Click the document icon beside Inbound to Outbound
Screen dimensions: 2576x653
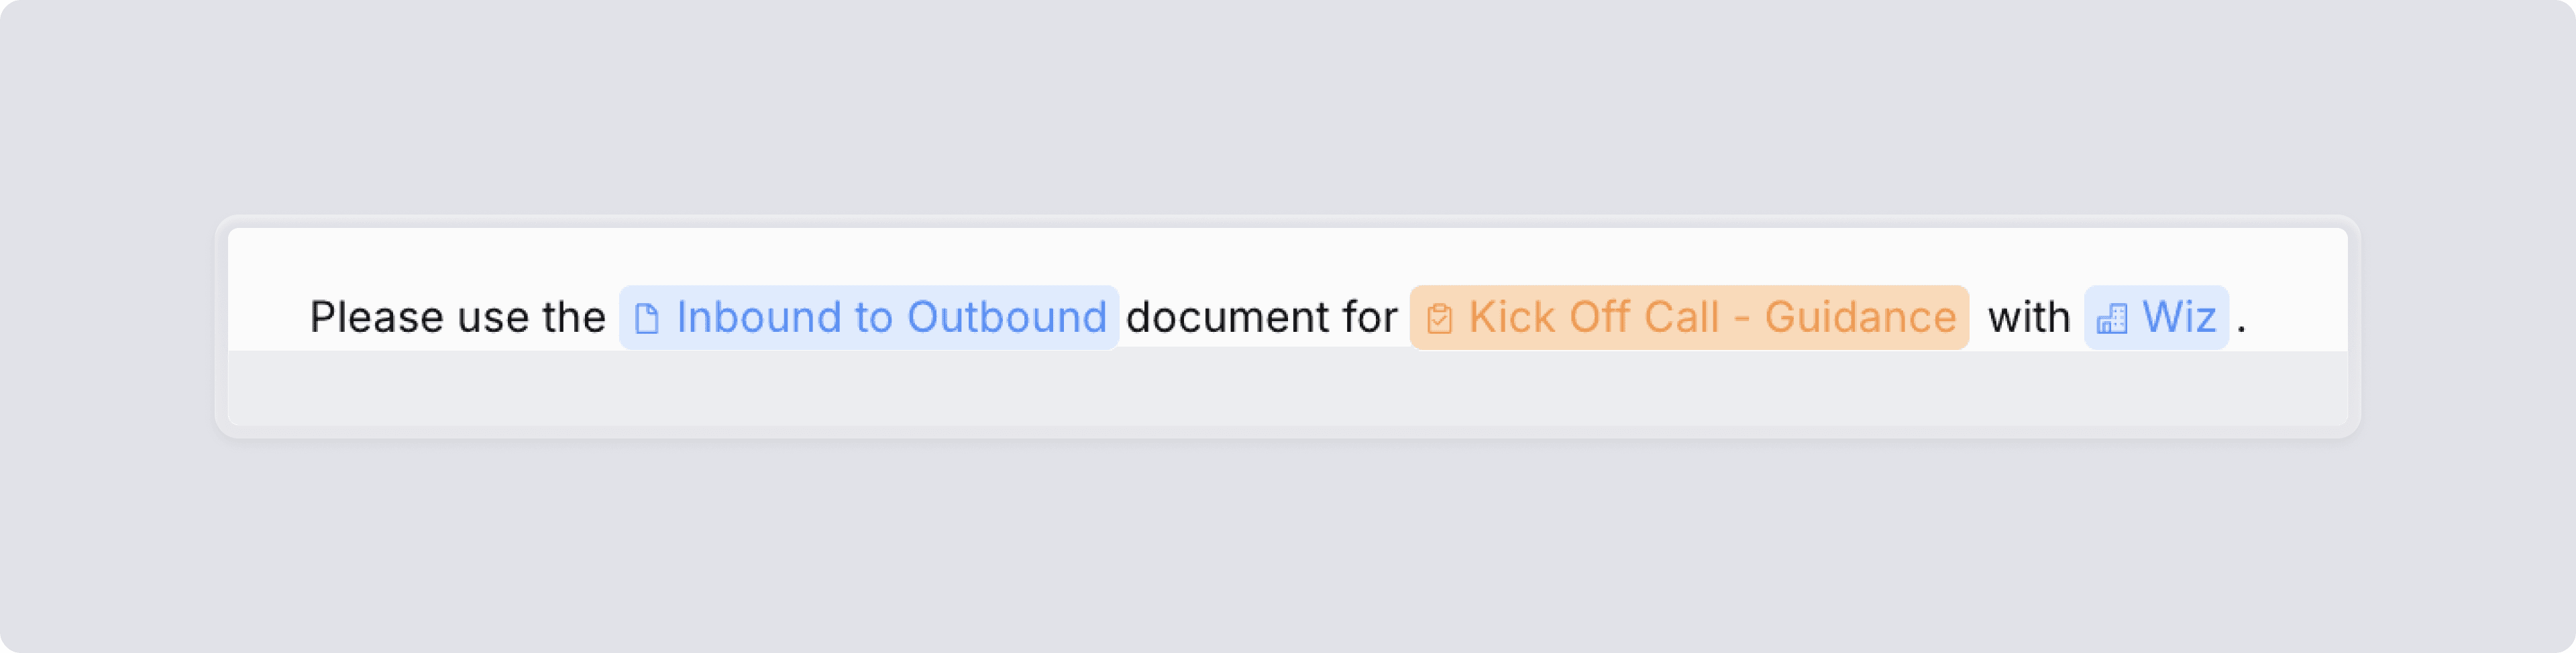(x=647, y=319)
